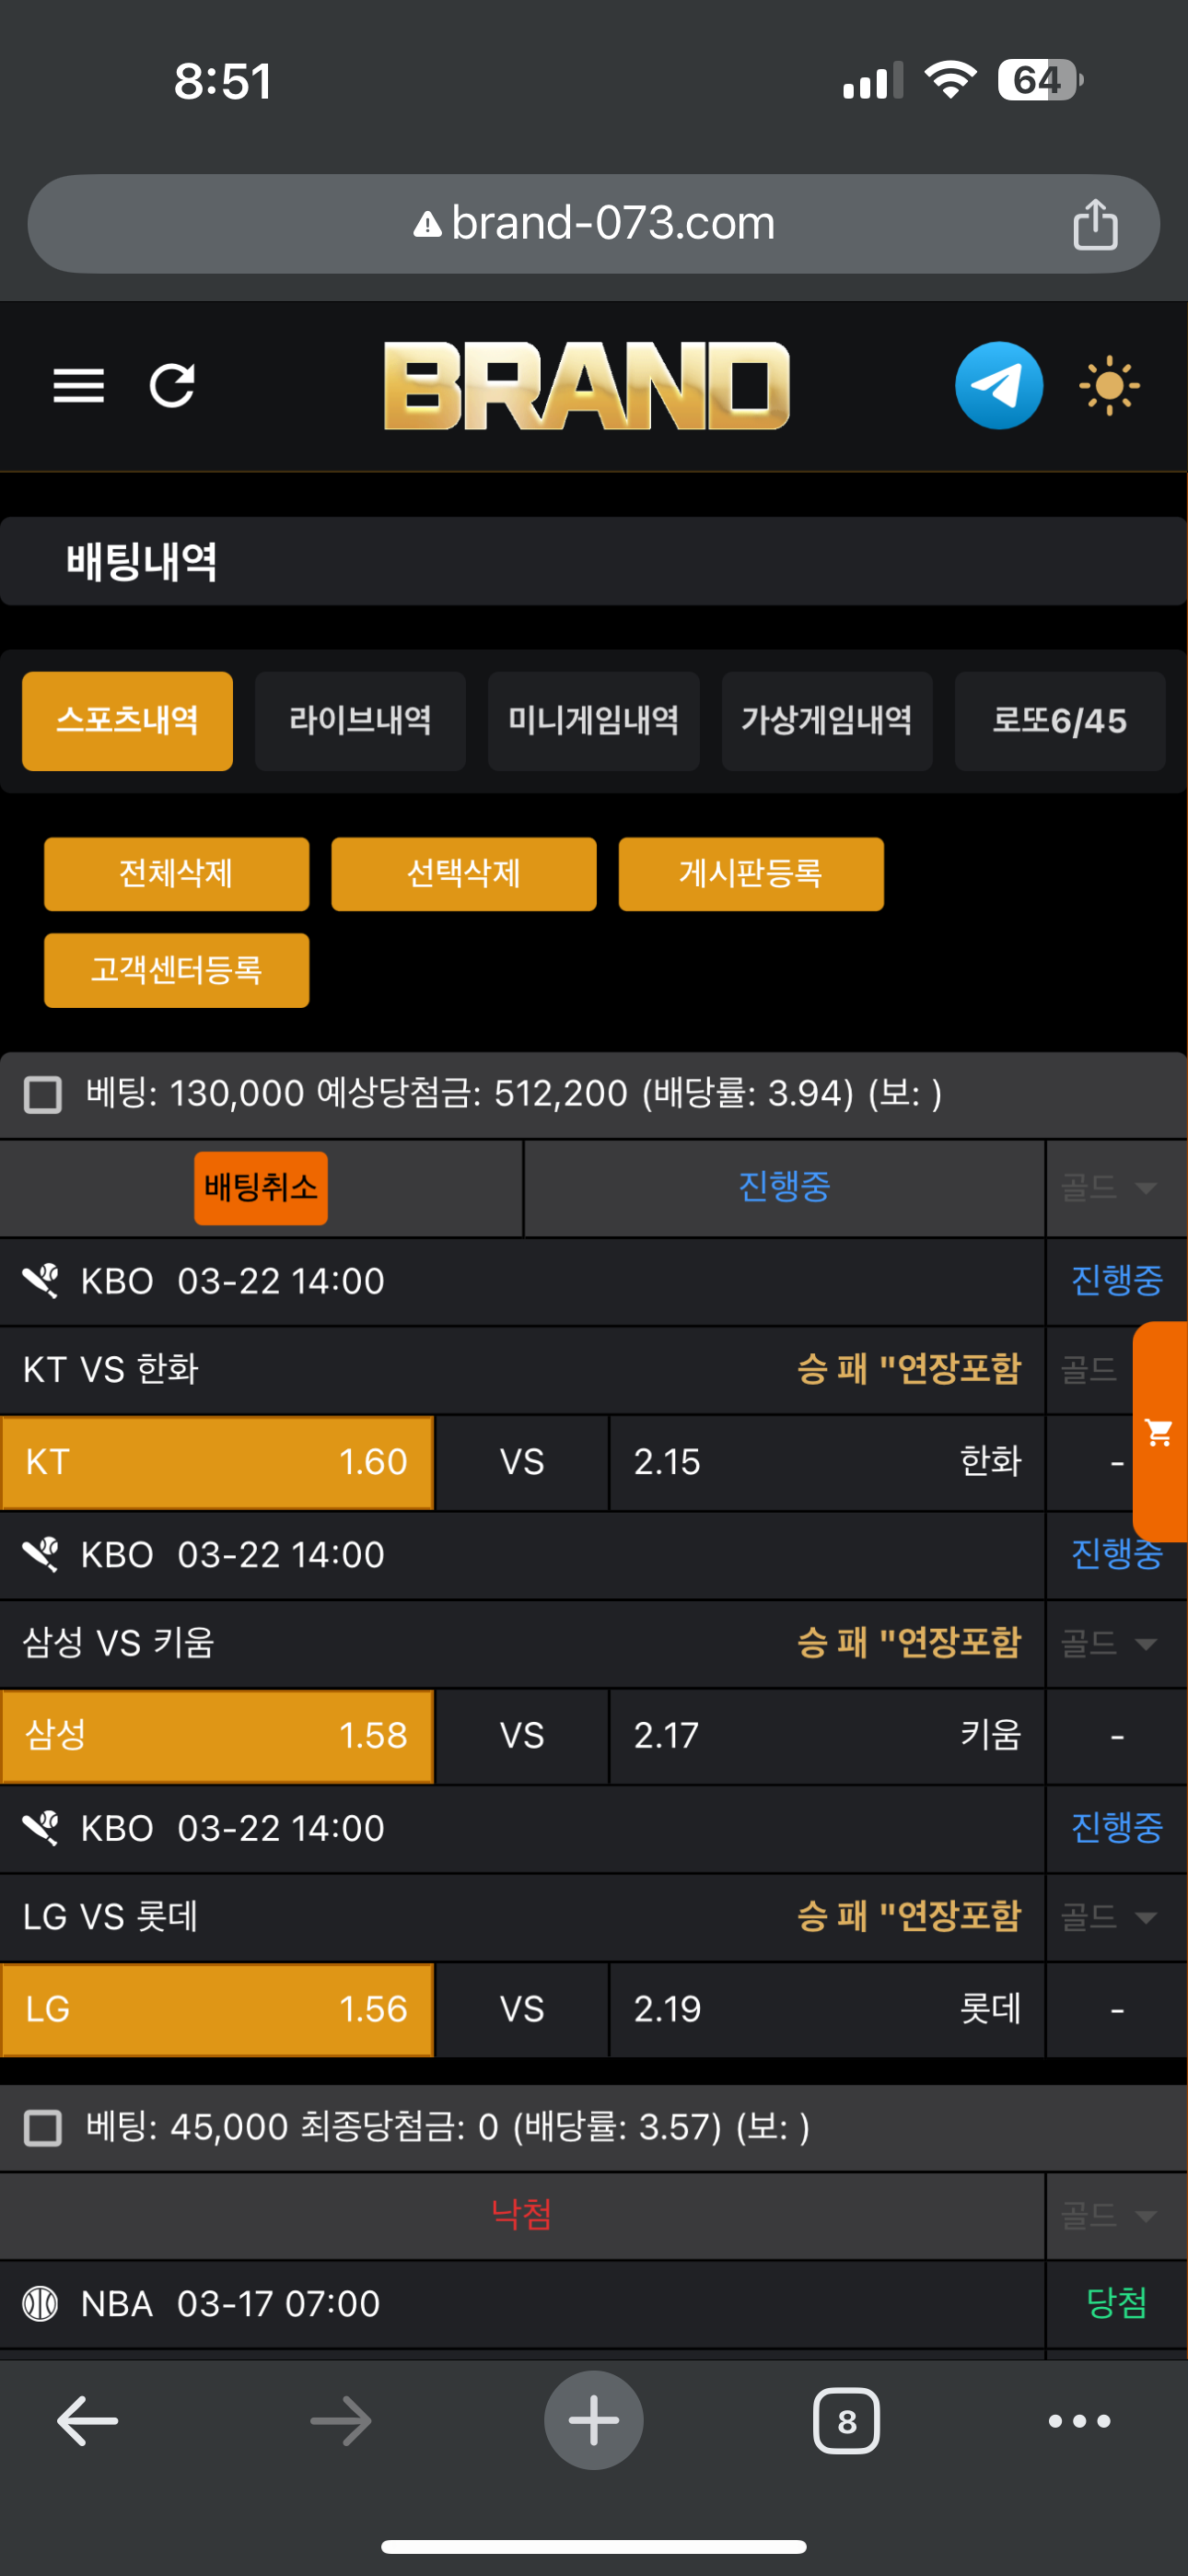
Task: Open the Telegram contact icon
Action: (x=998, y=386)
